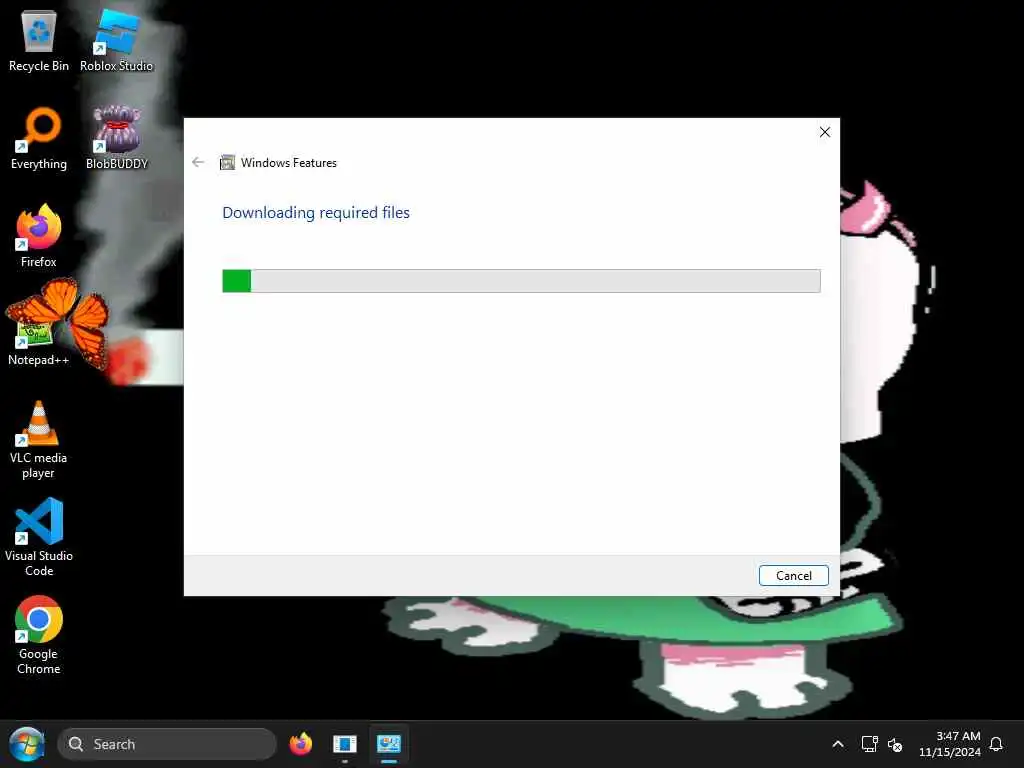Click the Windows Features title icon
The image size is (1024, 768).
[x=227, y=163]
